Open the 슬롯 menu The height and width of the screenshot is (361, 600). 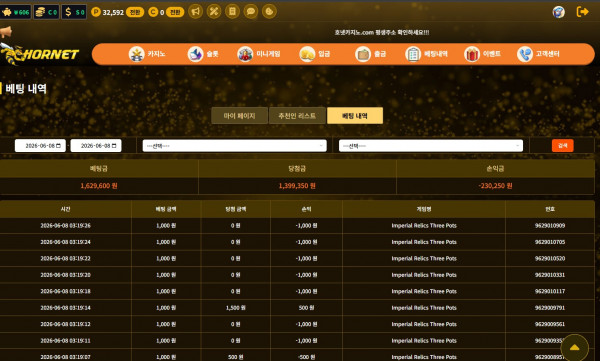[x=212, y=54]
